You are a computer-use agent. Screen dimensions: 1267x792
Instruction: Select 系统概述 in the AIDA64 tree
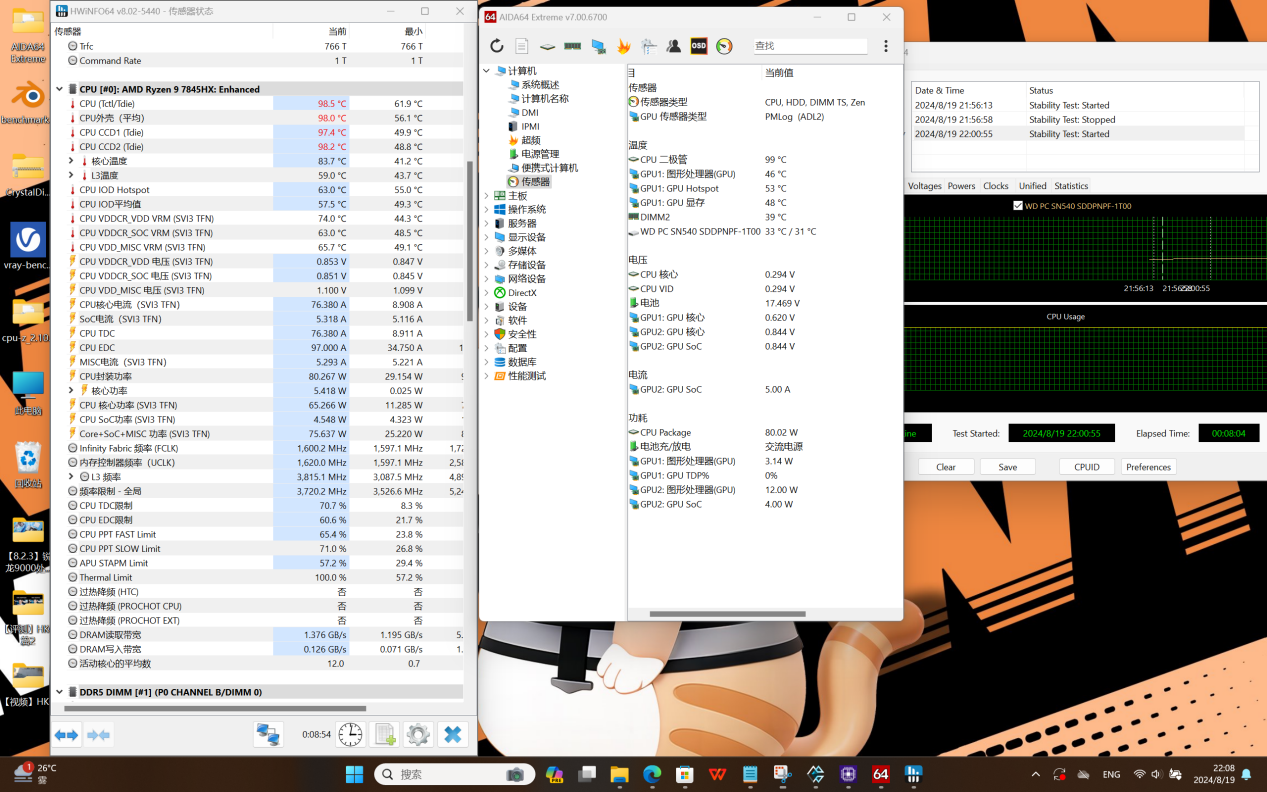540,85
